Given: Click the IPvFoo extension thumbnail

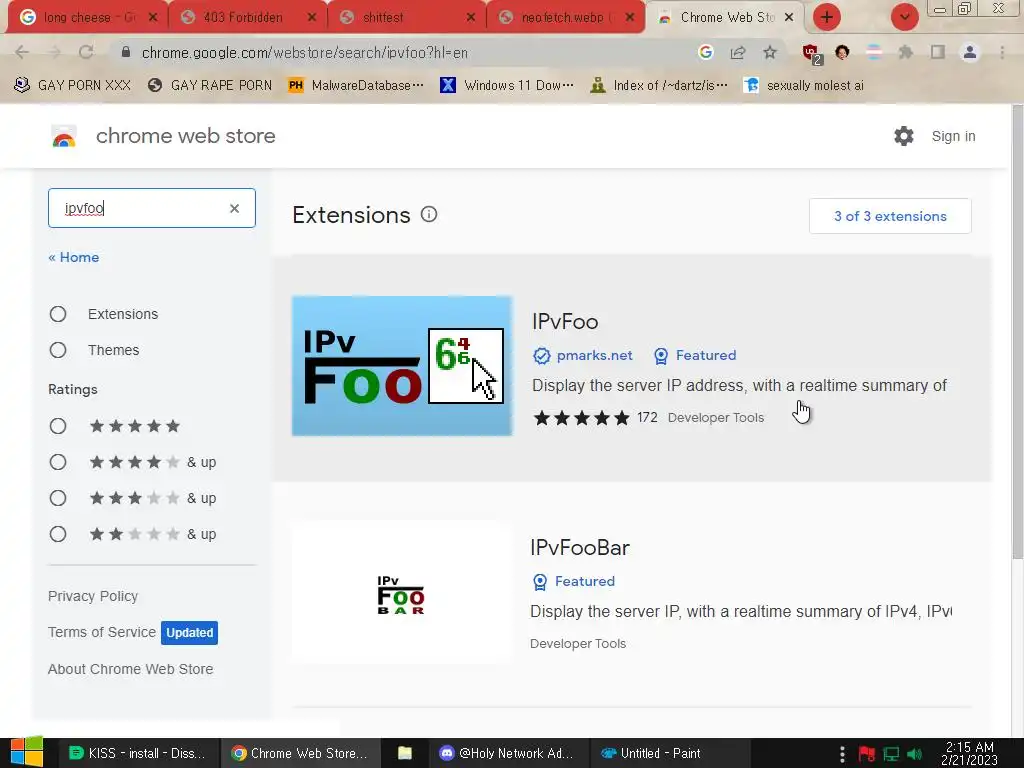Looking at the screenshot, I should (x=402, y=366).
